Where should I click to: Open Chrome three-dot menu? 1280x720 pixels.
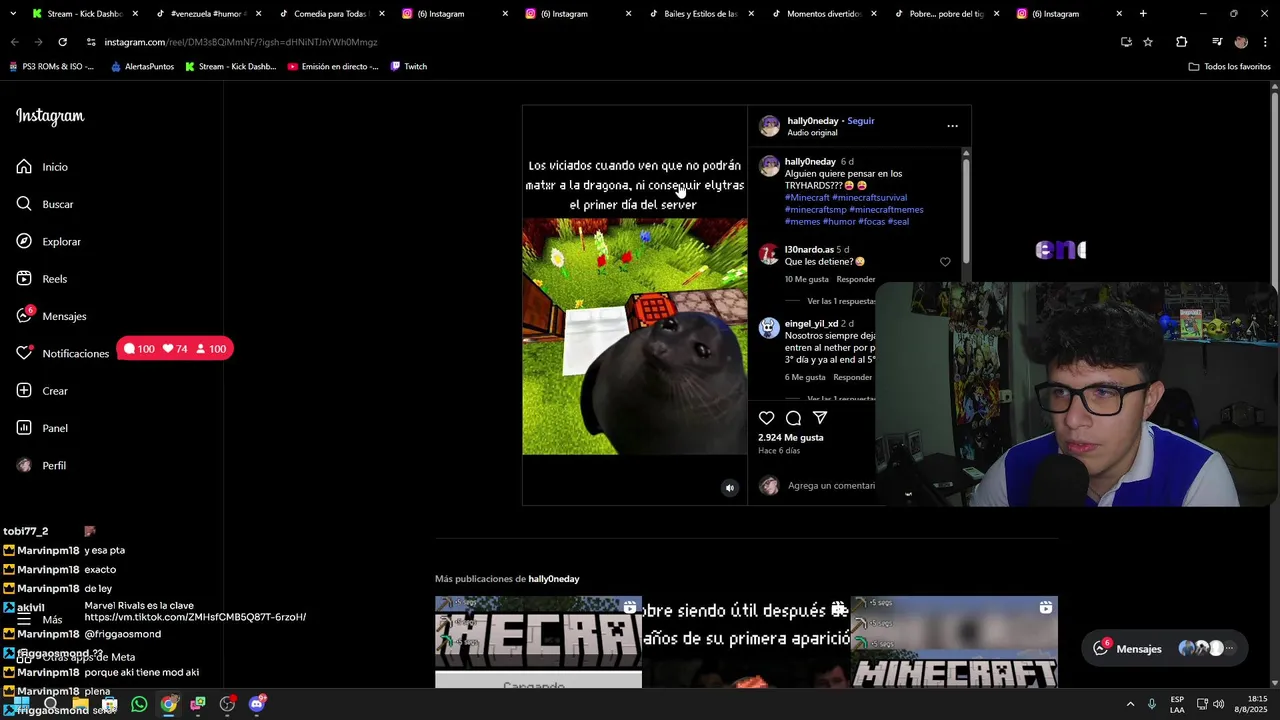pyautogui.click(x=1265, y=42)
